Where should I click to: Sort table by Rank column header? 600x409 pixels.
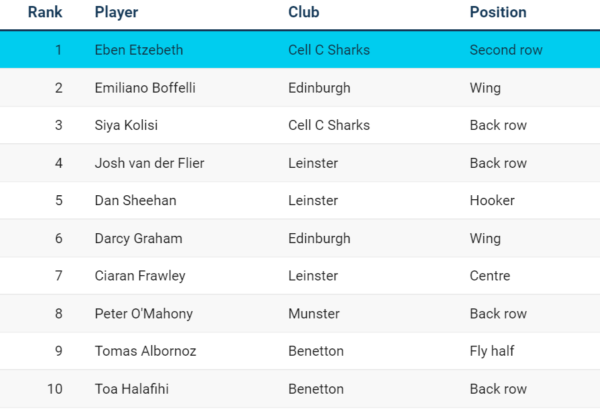(x=45, y=12)
